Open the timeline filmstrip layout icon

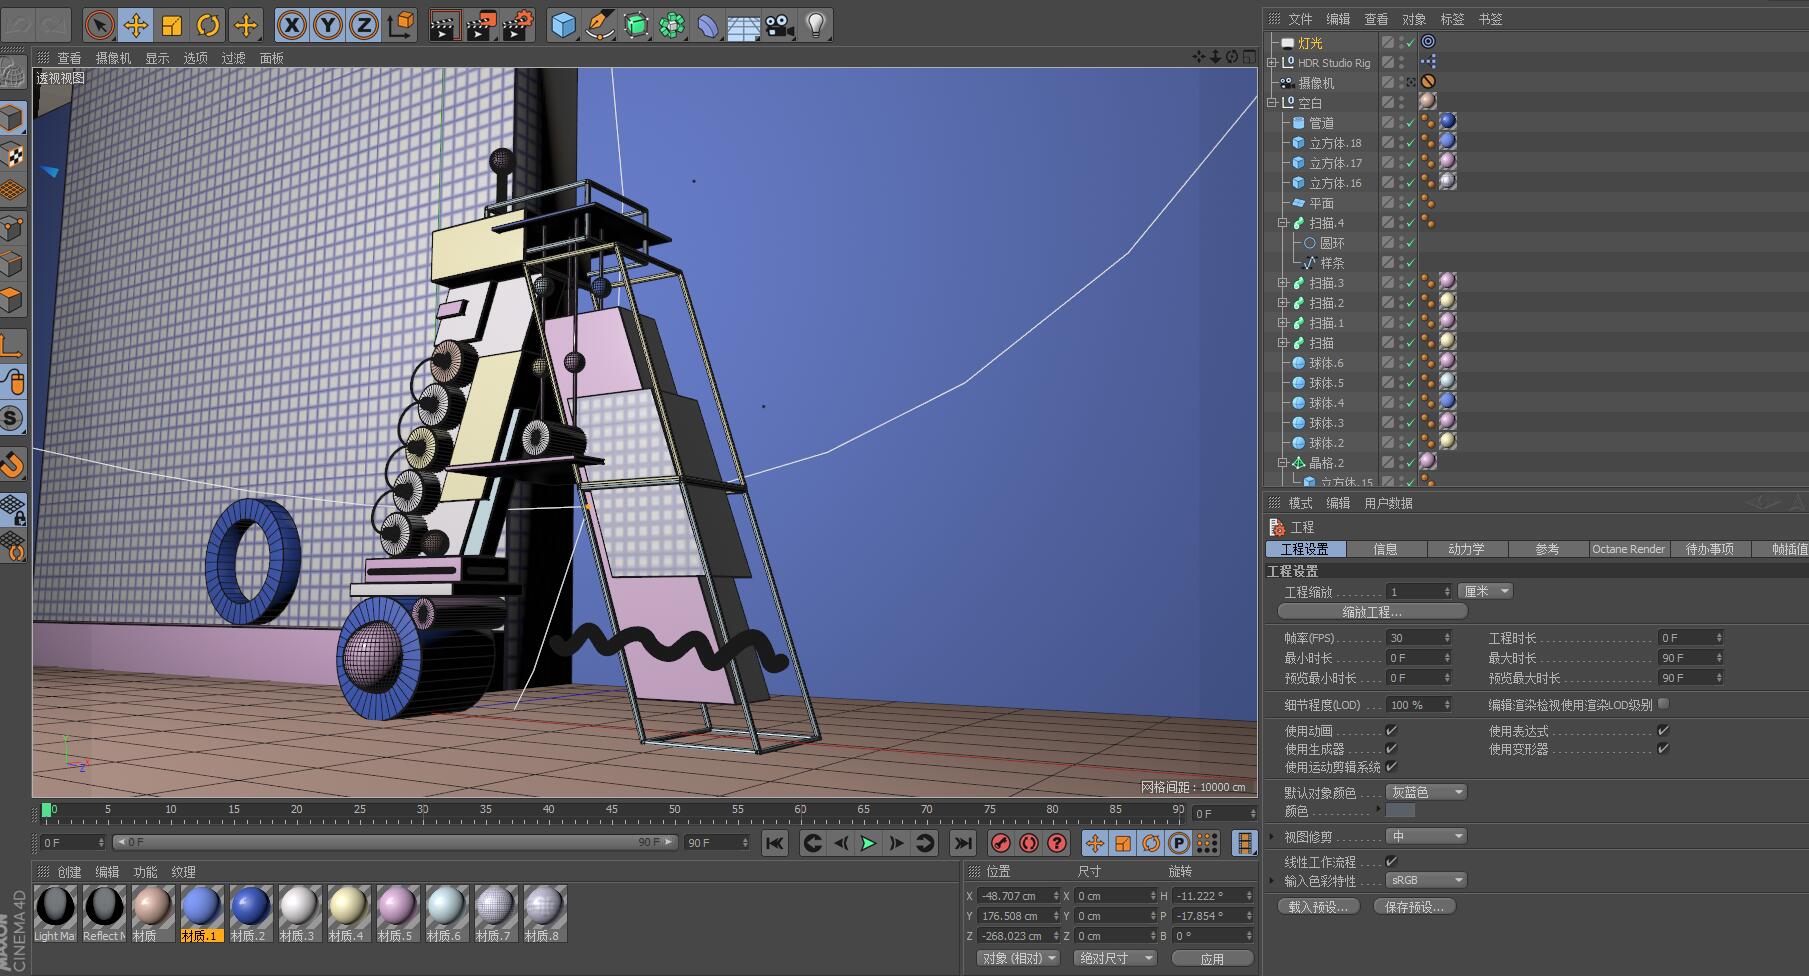[1244, 843]
